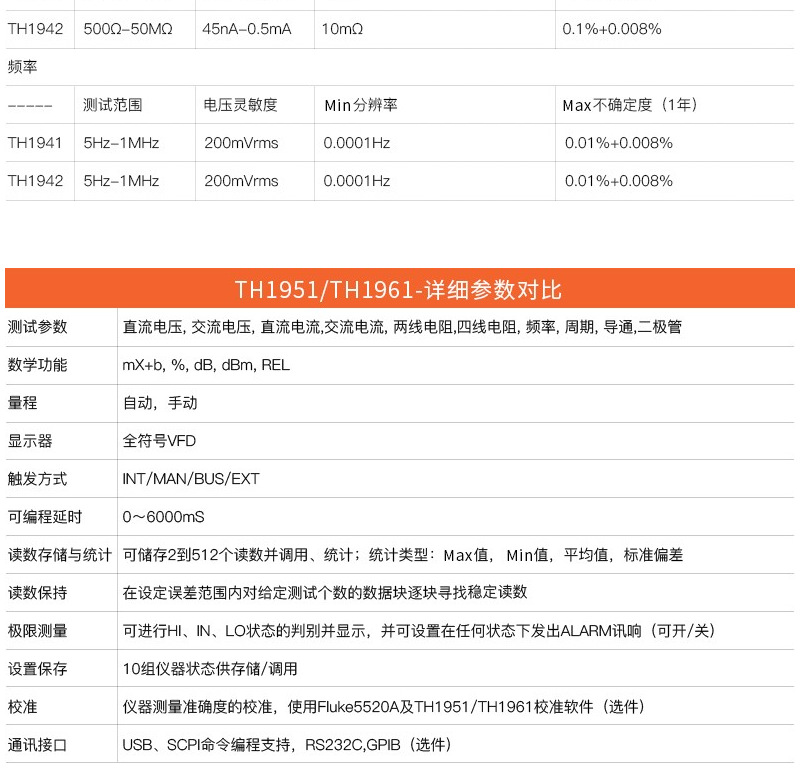The image size is (800, 770).
Task: Click the '设置保存' row label
Action: tap(37, 668)
